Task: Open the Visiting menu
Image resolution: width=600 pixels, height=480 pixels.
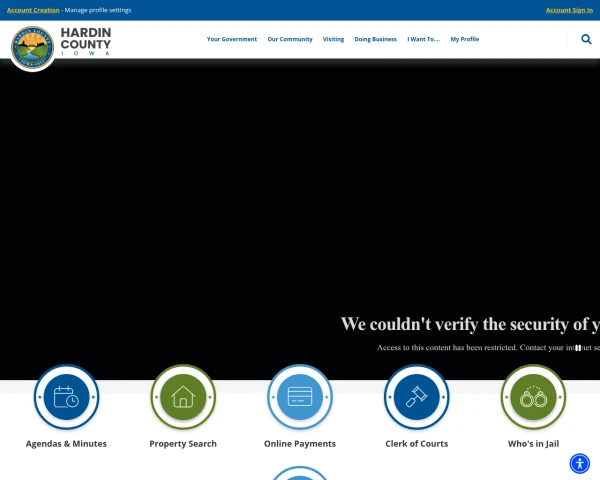Action: pos(333,39)
